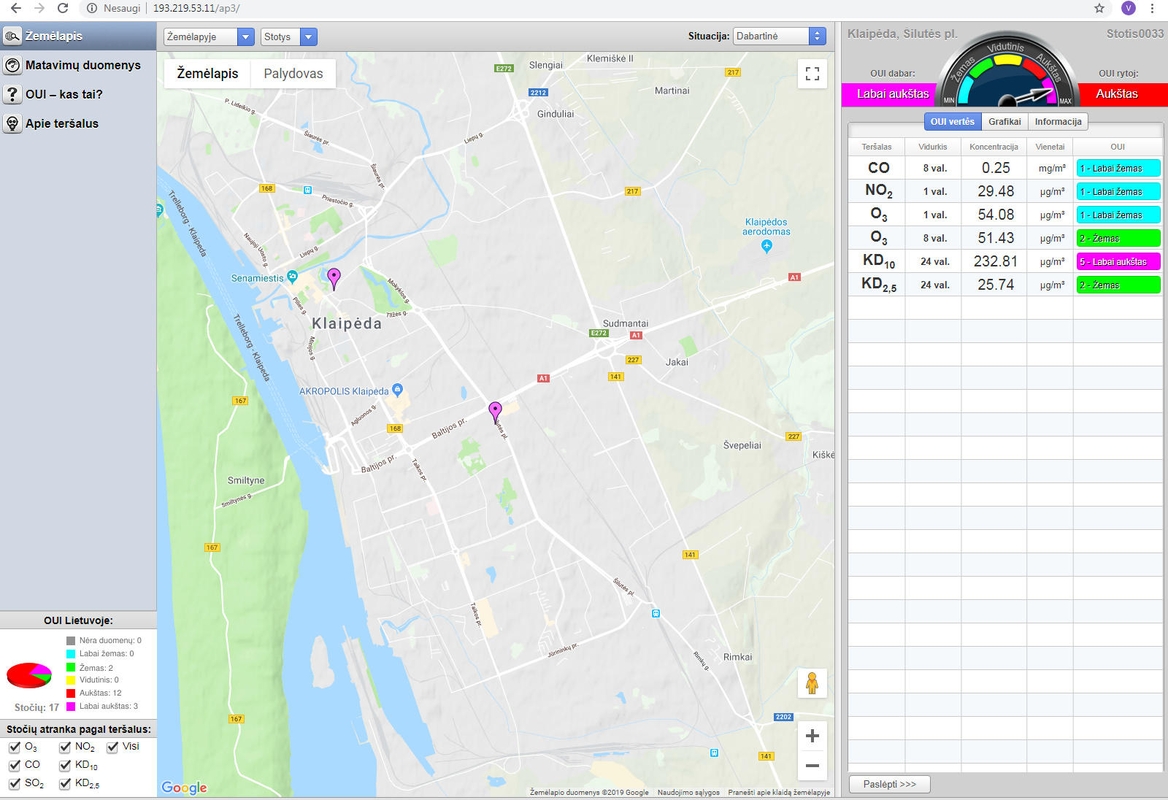1168x800 pixels.
Task: Select the station pin on Šilutės pl.
Action: pos(495,412)
